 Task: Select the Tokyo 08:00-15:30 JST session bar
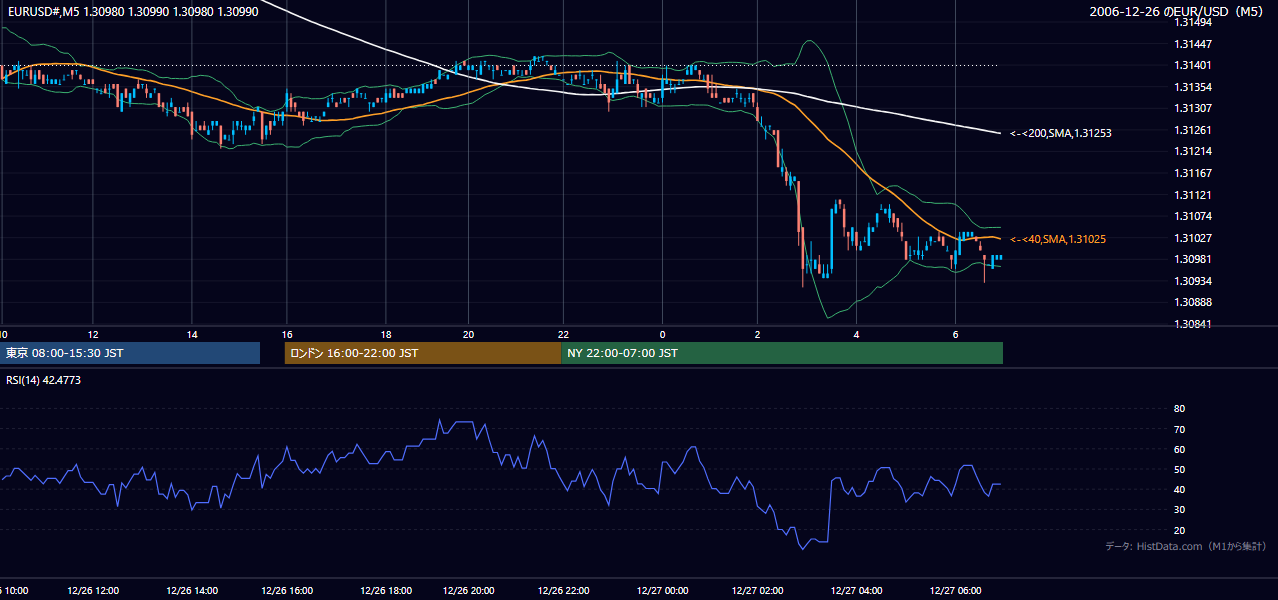[130, 353]
